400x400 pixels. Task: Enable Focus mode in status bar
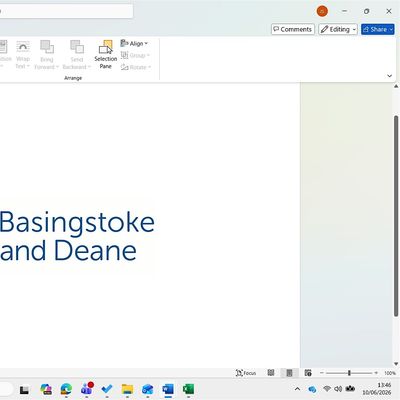tap(246, 373)
